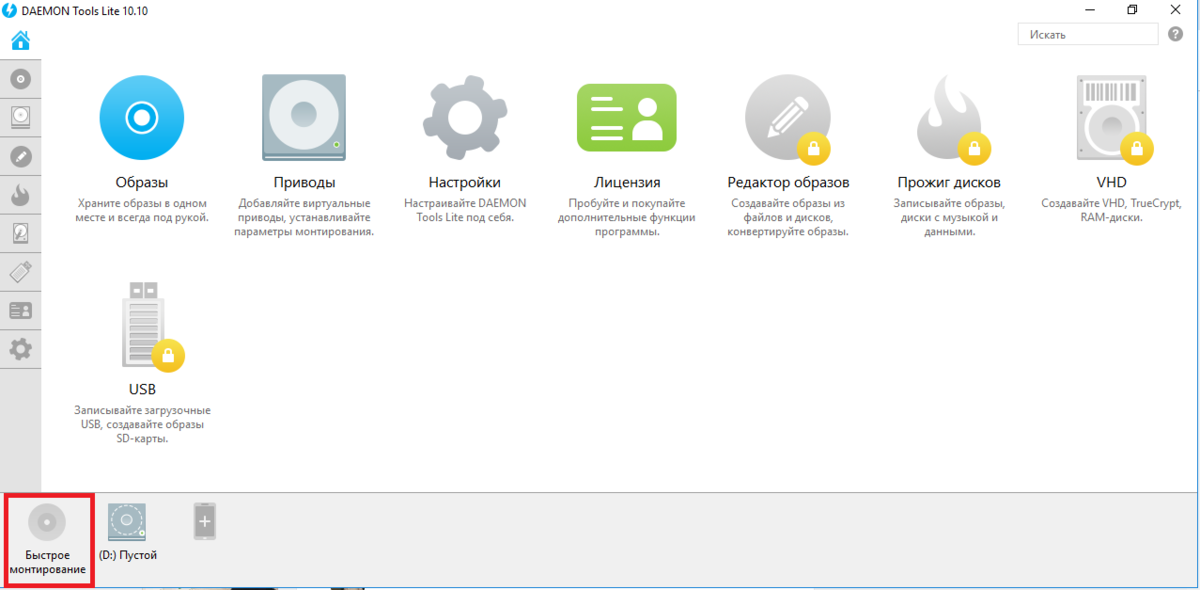Click the description "Записывайте загрузочные USB"
This screenshot has height=590, width=1200.
[142, 424]
